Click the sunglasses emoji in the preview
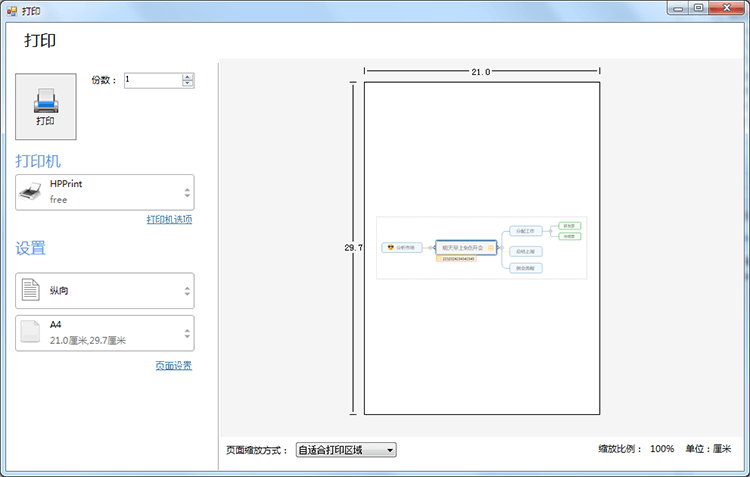Image resolution: width=750 pixels, height=477 pixels. click(390, 247)
